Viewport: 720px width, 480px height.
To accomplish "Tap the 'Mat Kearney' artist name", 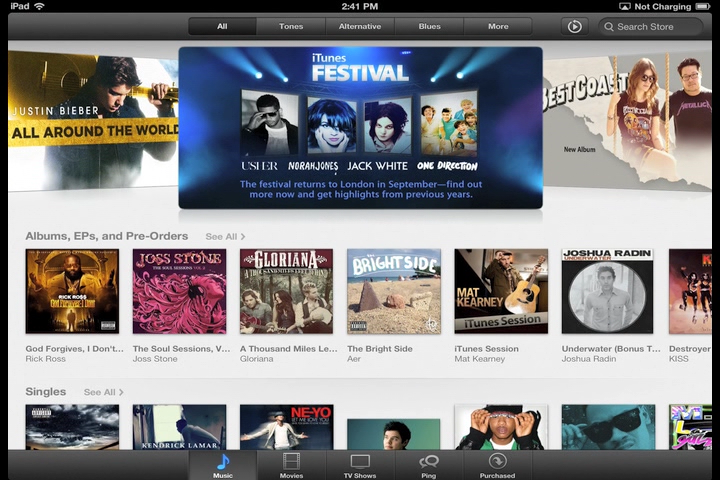I will tap(479, 359).
